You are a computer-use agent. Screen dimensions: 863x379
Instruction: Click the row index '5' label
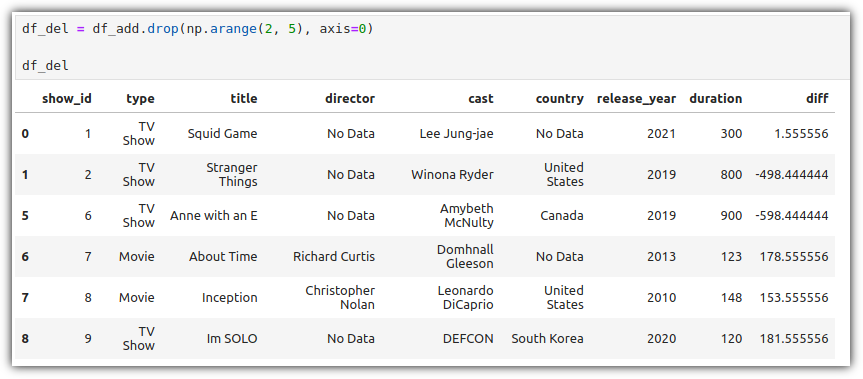[x=25, y=216]
